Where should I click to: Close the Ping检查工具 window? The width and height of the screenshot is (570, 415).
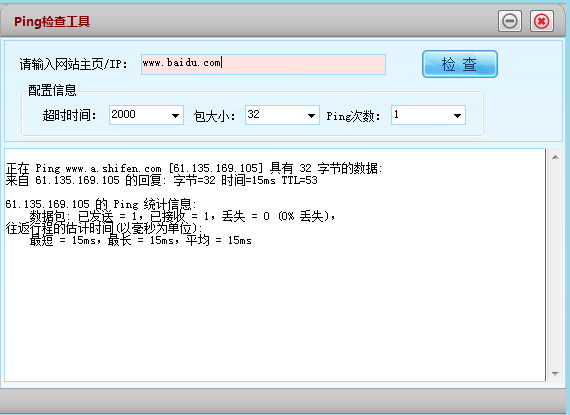(x=542, y=21)
